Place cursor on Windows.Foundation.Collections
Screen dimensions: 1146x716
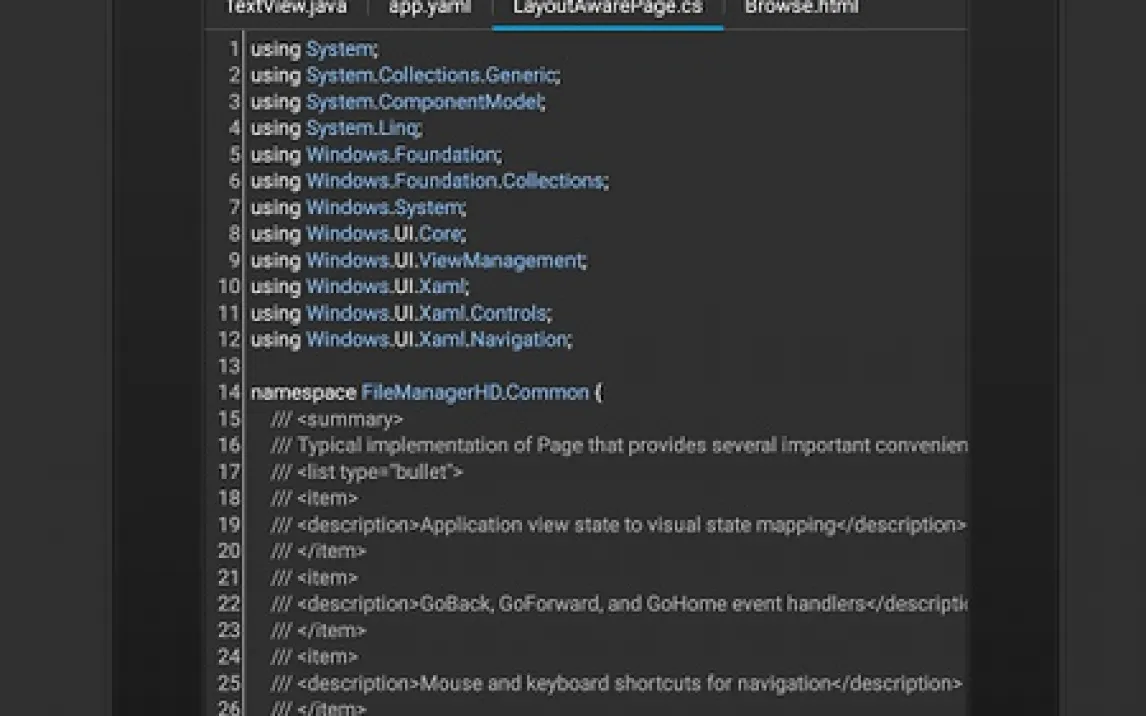click(x=454, y=181)
